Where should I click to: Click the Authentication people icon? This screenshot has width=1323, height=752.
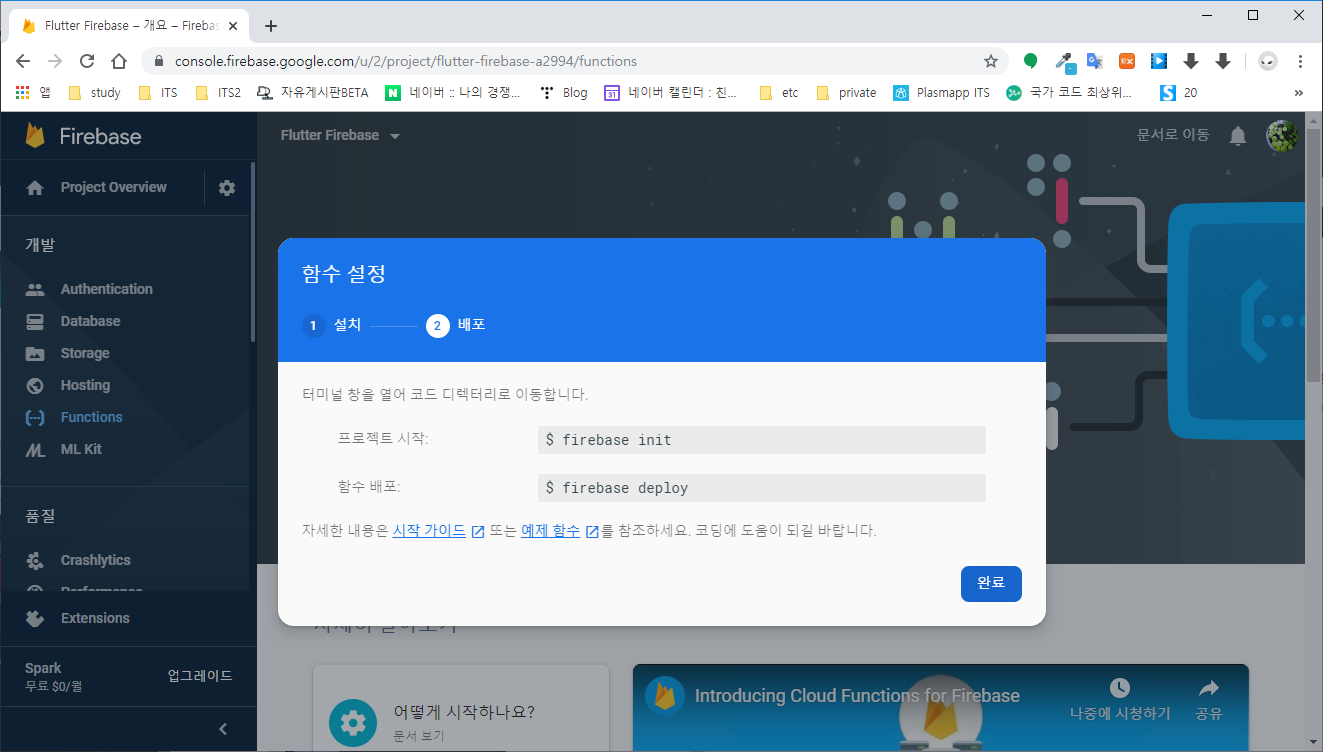35,289
